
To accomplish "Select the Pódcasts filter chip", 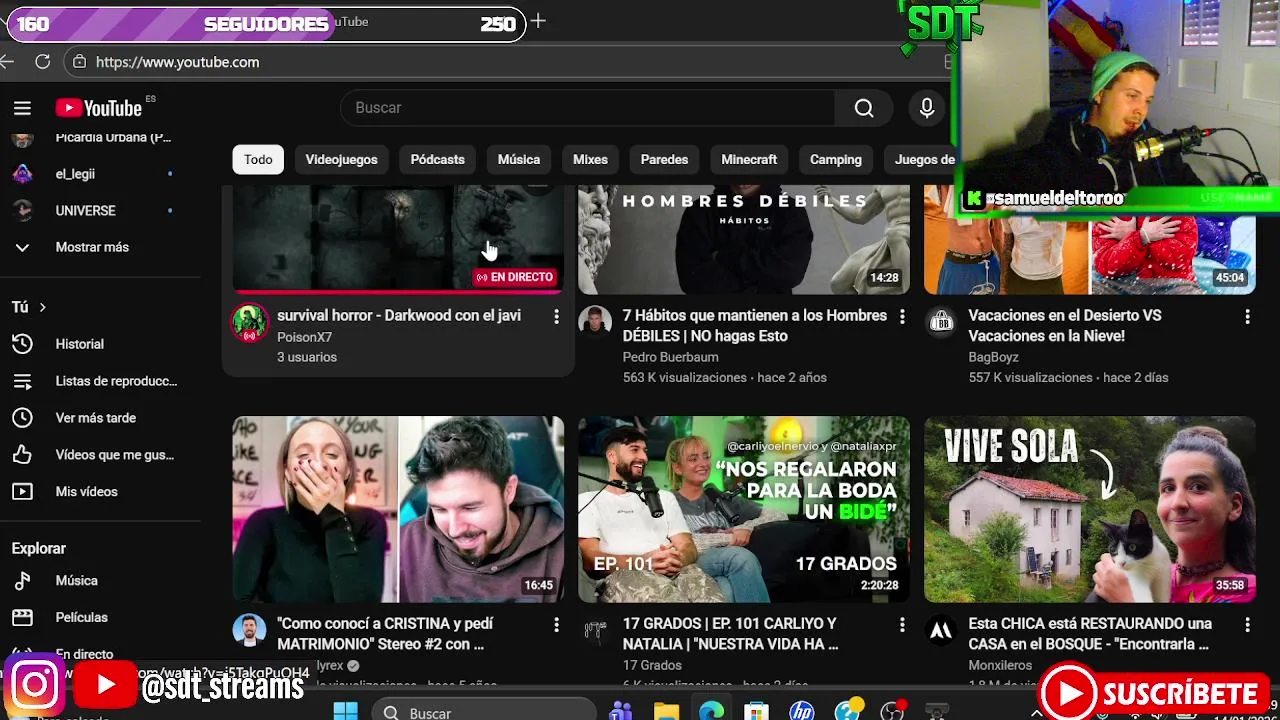I will tap(438, 160).
